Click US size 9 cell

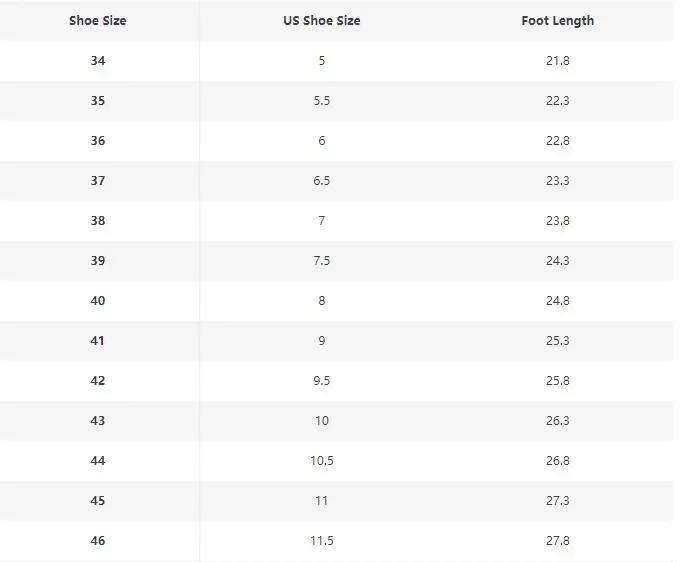pyautogui.click(x=322, y=341)
